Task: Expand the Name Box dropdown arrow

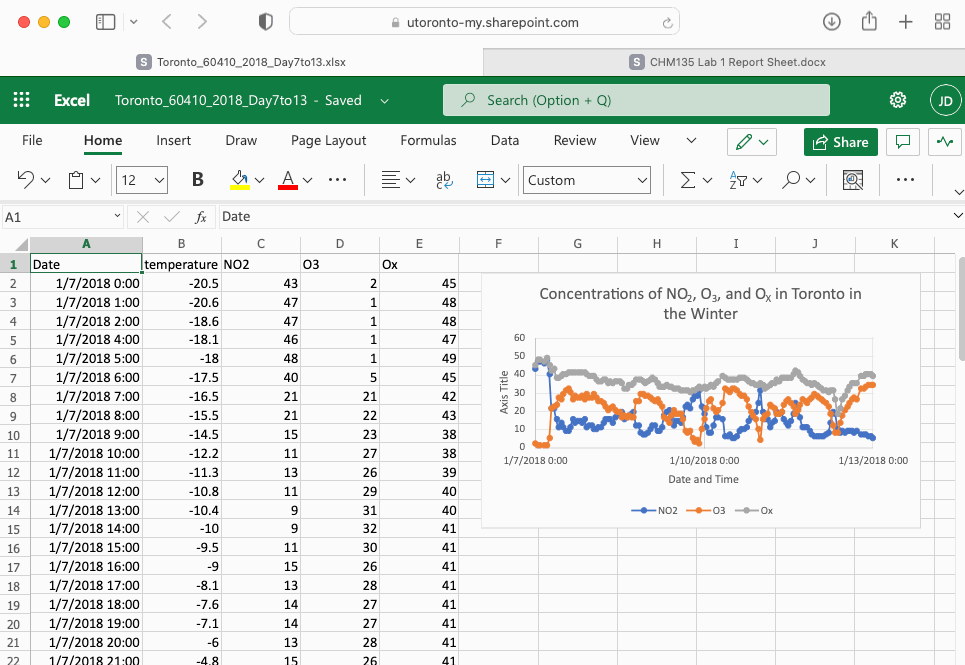Action: [x=117, y=216]
